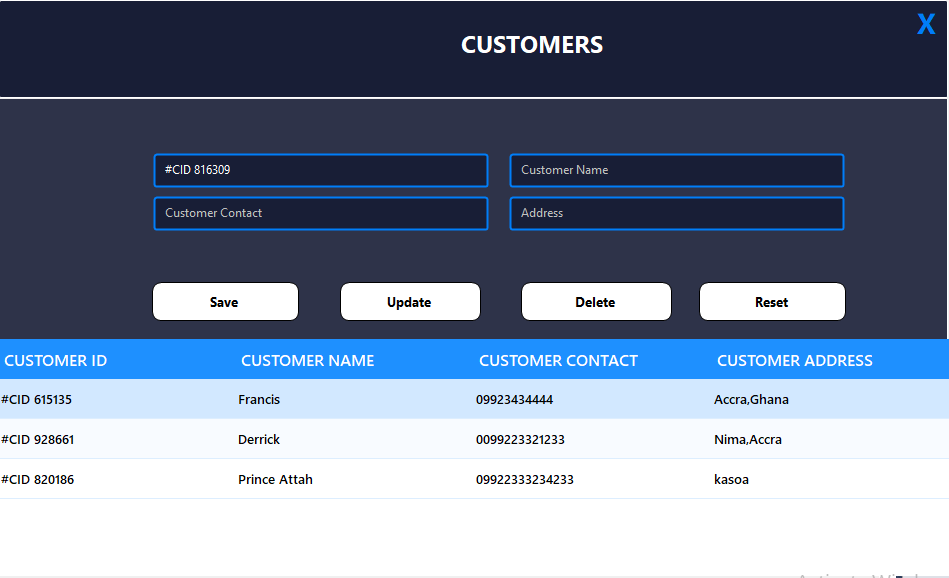Click the Save button
This screenshot has height=578, width=949.
point(224,301)
